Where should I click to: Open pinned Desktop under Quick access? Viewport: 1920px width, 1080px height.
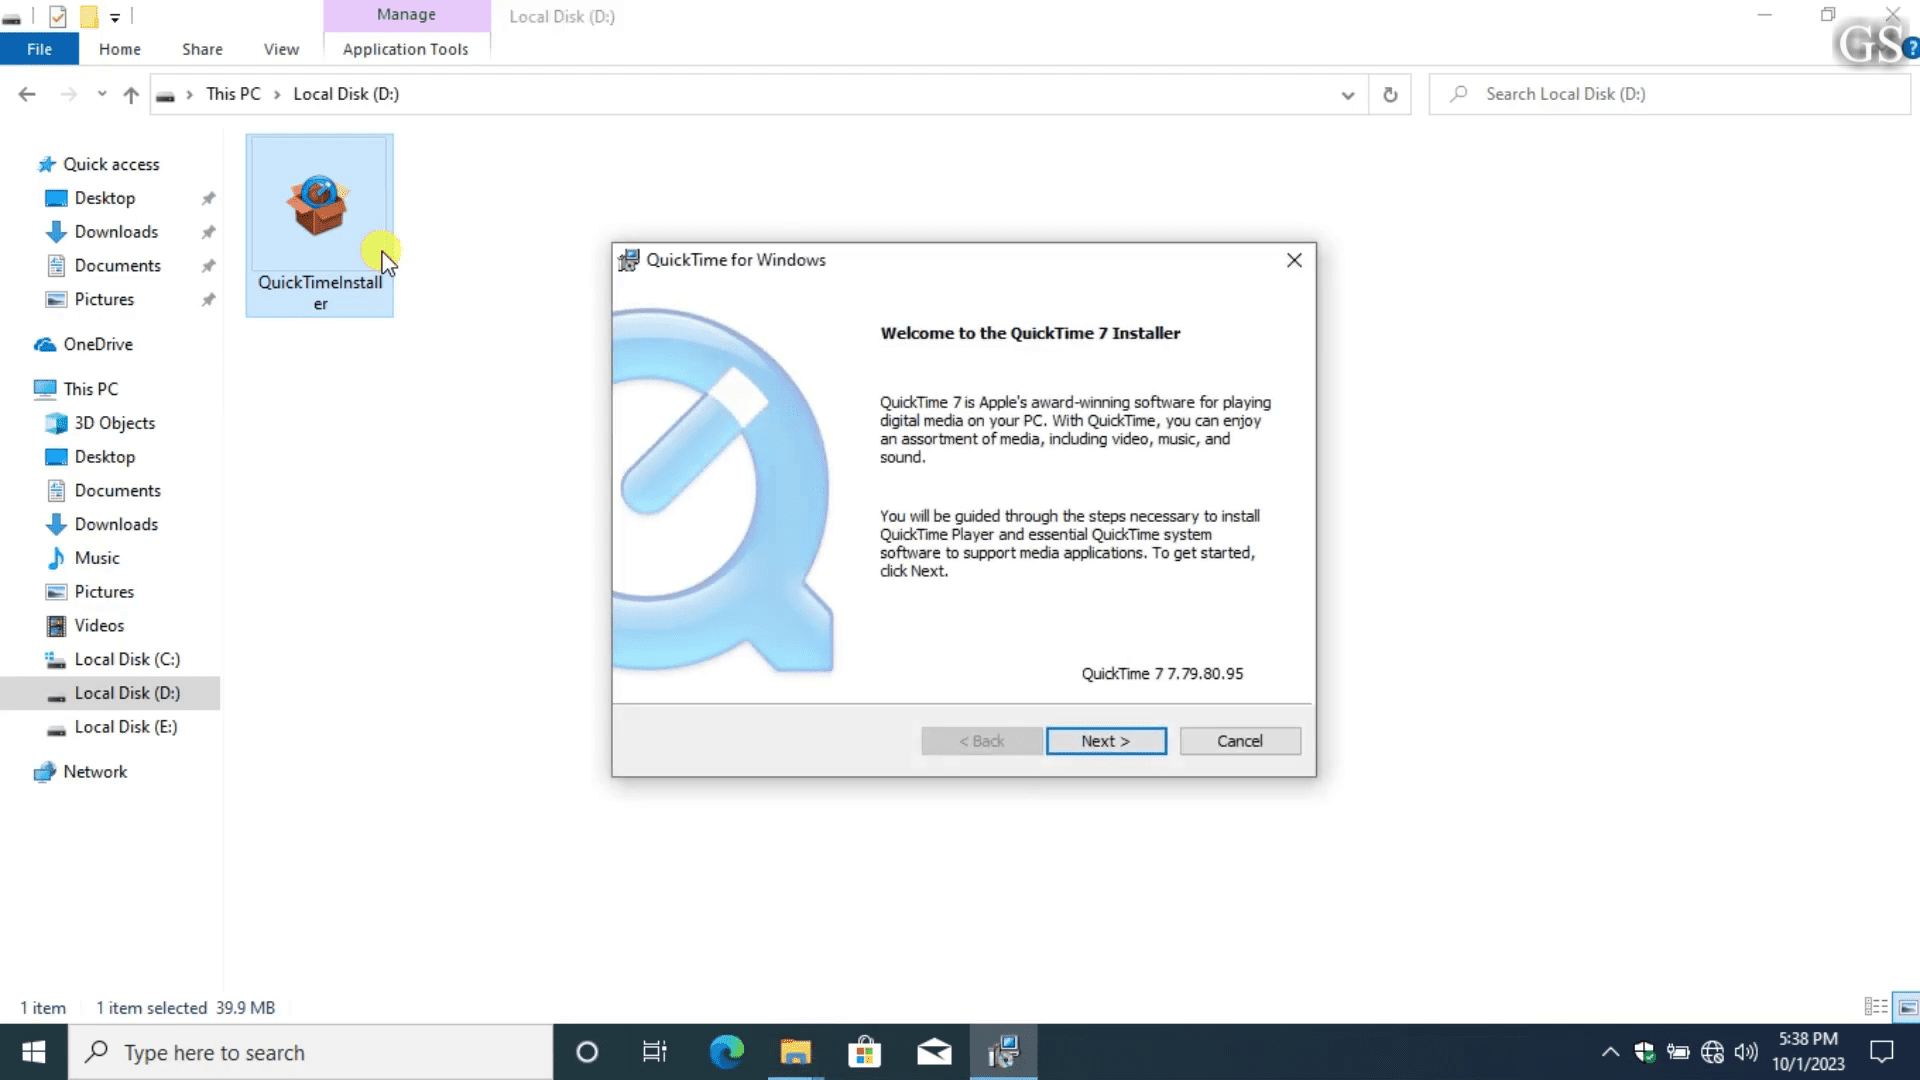[x=105, y=198]
